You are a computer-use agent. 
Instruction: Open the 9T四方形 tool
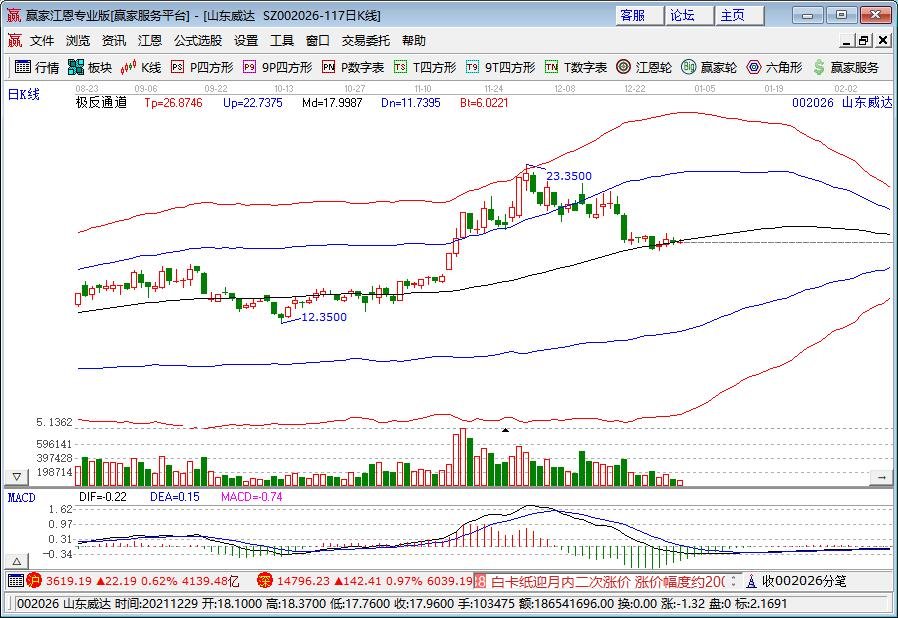[x=500, y=68]
